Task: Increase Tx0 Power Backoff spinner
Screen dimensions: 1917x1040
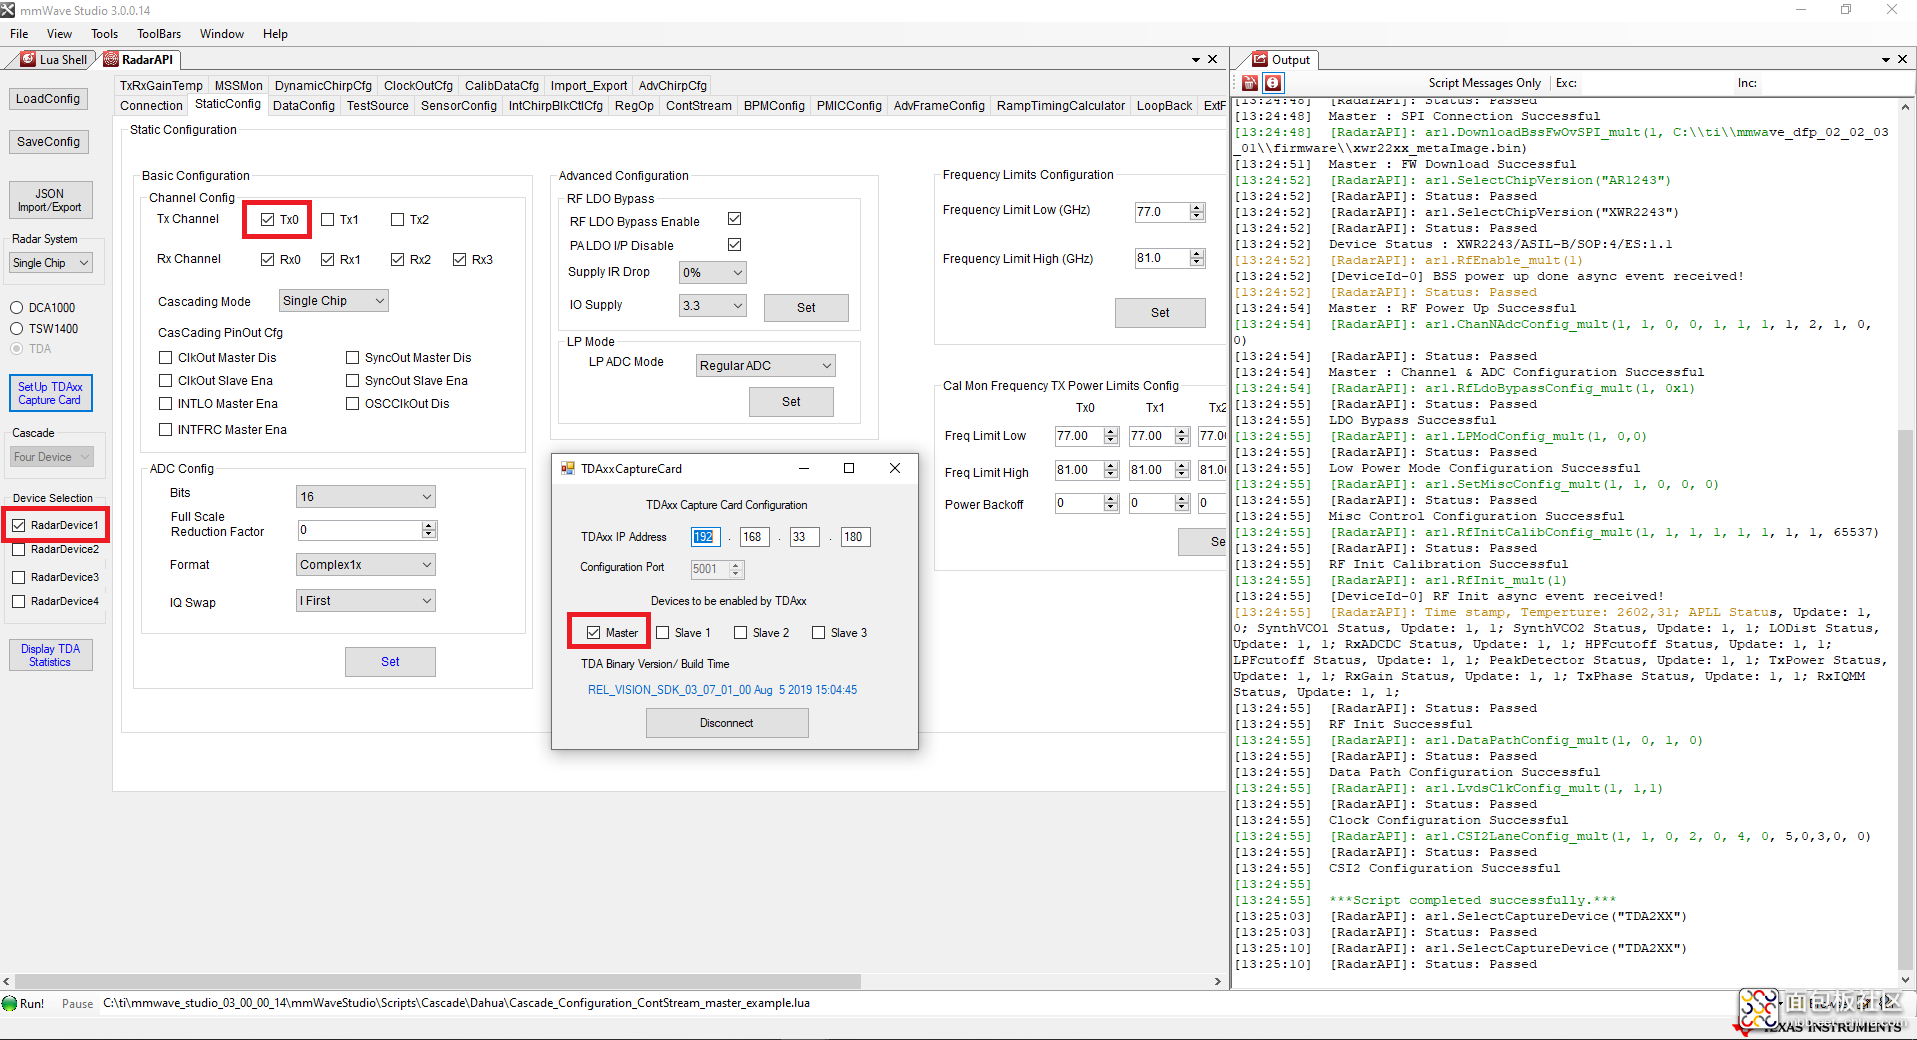Action: (x=1111, y=500)
